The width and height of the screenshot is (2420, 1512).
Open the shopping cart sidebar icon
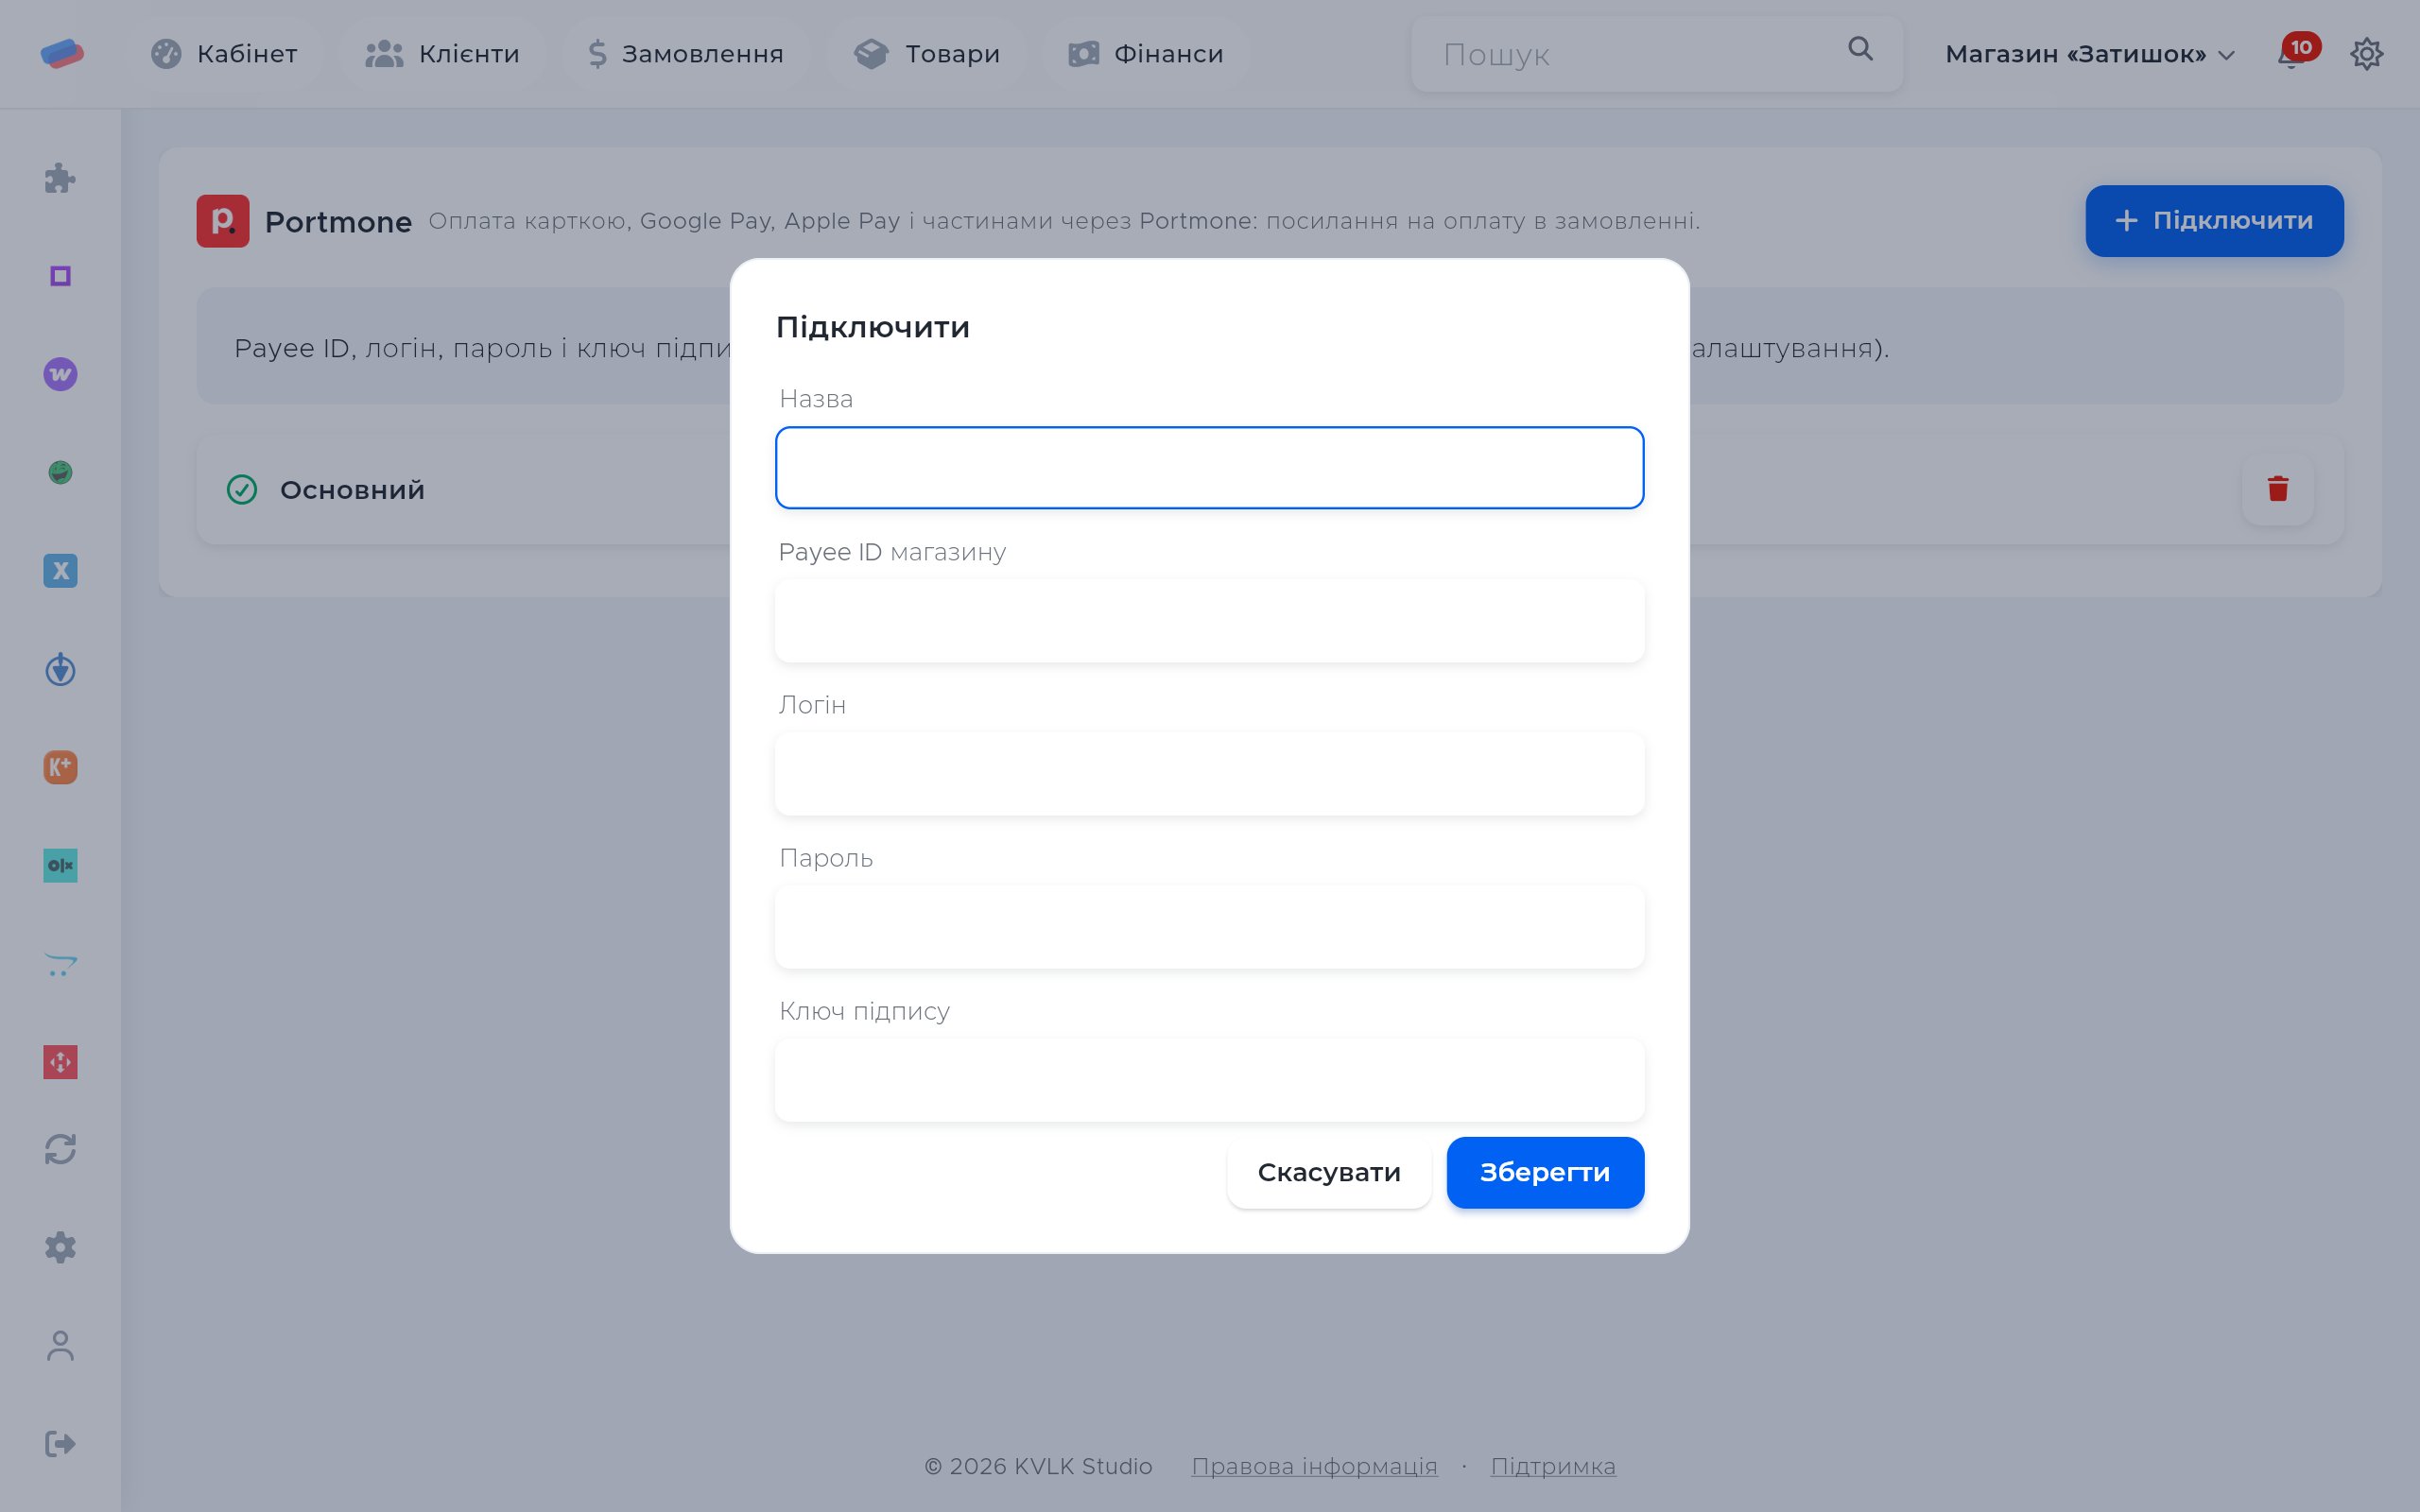(x=60, y=964)
